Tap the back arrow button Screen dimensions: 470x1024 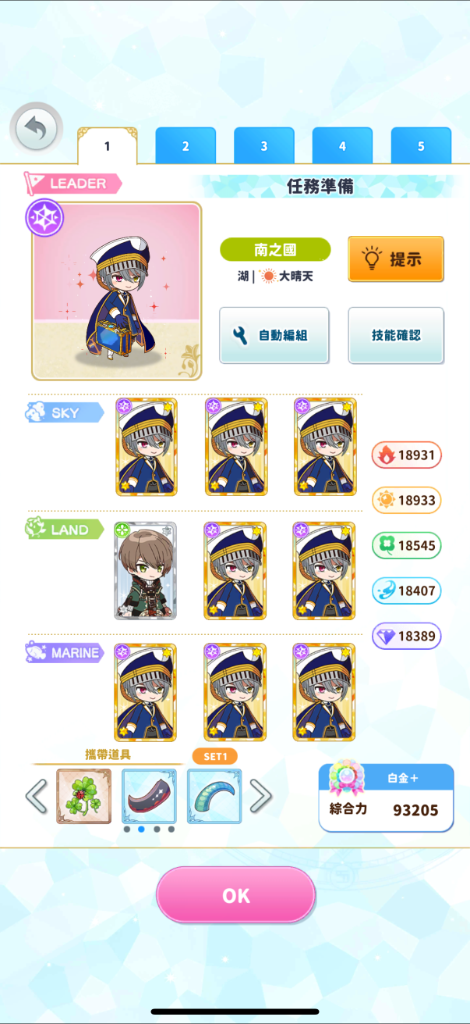[x=36, y=128]
